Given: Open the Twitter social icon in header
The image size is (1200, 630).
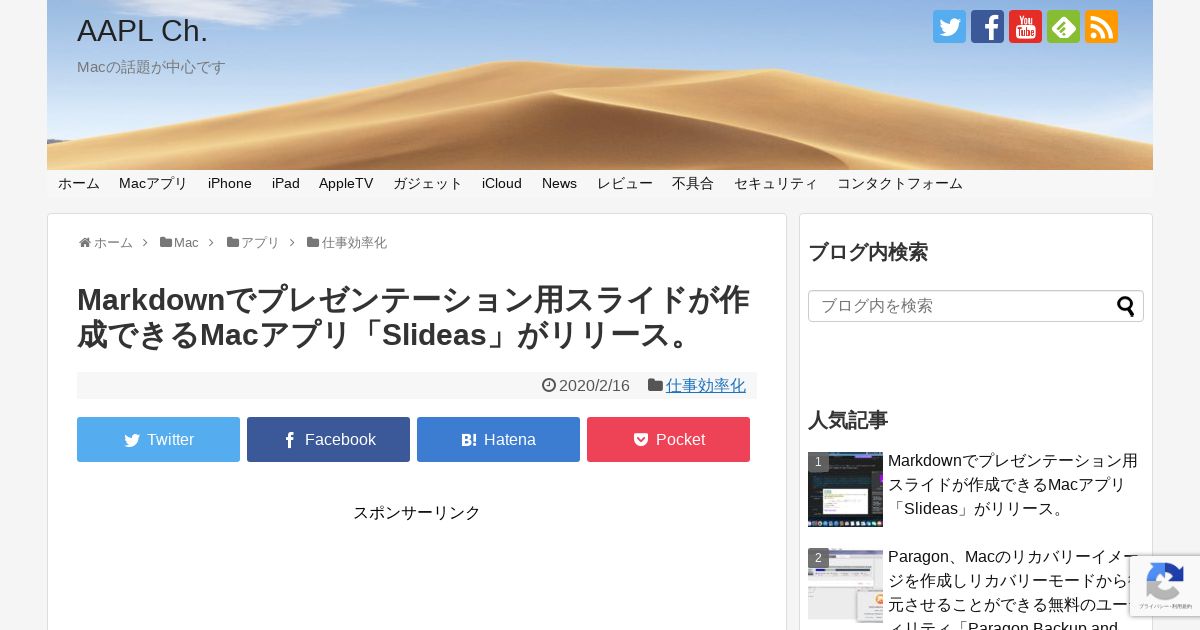Looking at the screenshot, I should pyautogui.click(x=949, y=27).
